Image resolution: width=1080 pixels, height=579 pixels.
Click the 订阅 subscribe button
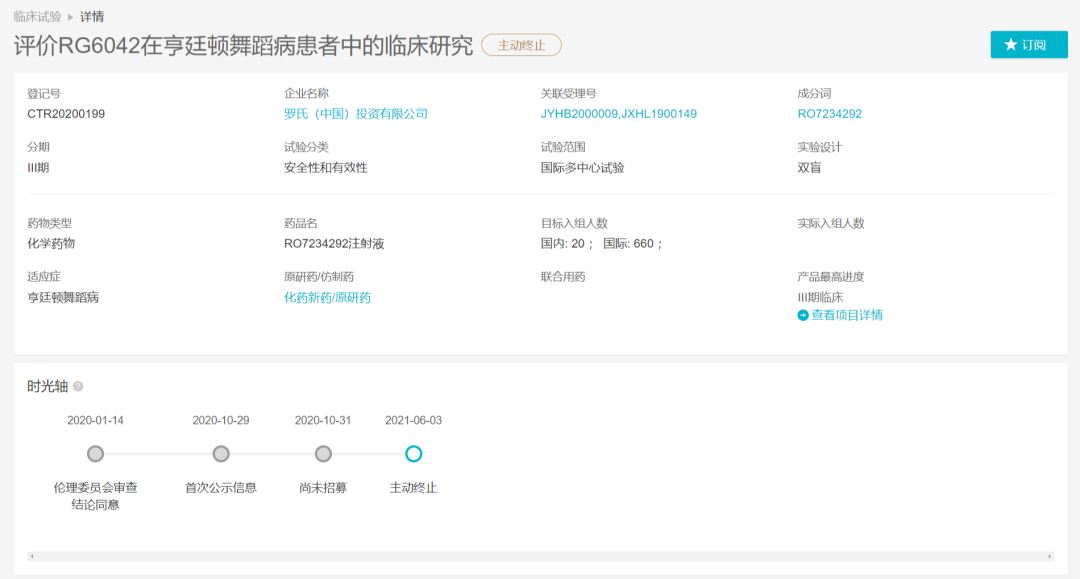pos(1029,45)
